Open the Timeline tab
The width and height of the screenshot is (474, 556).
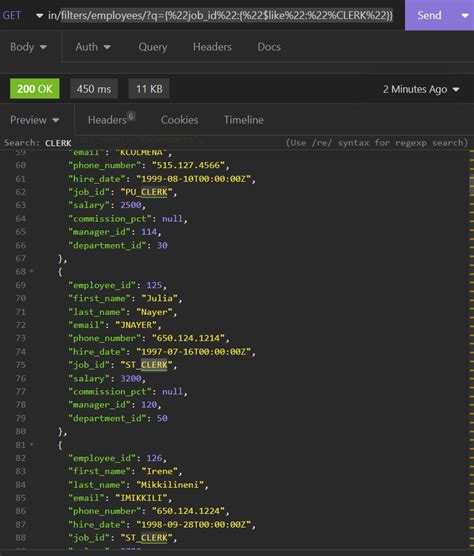click(x=244, y=120)
